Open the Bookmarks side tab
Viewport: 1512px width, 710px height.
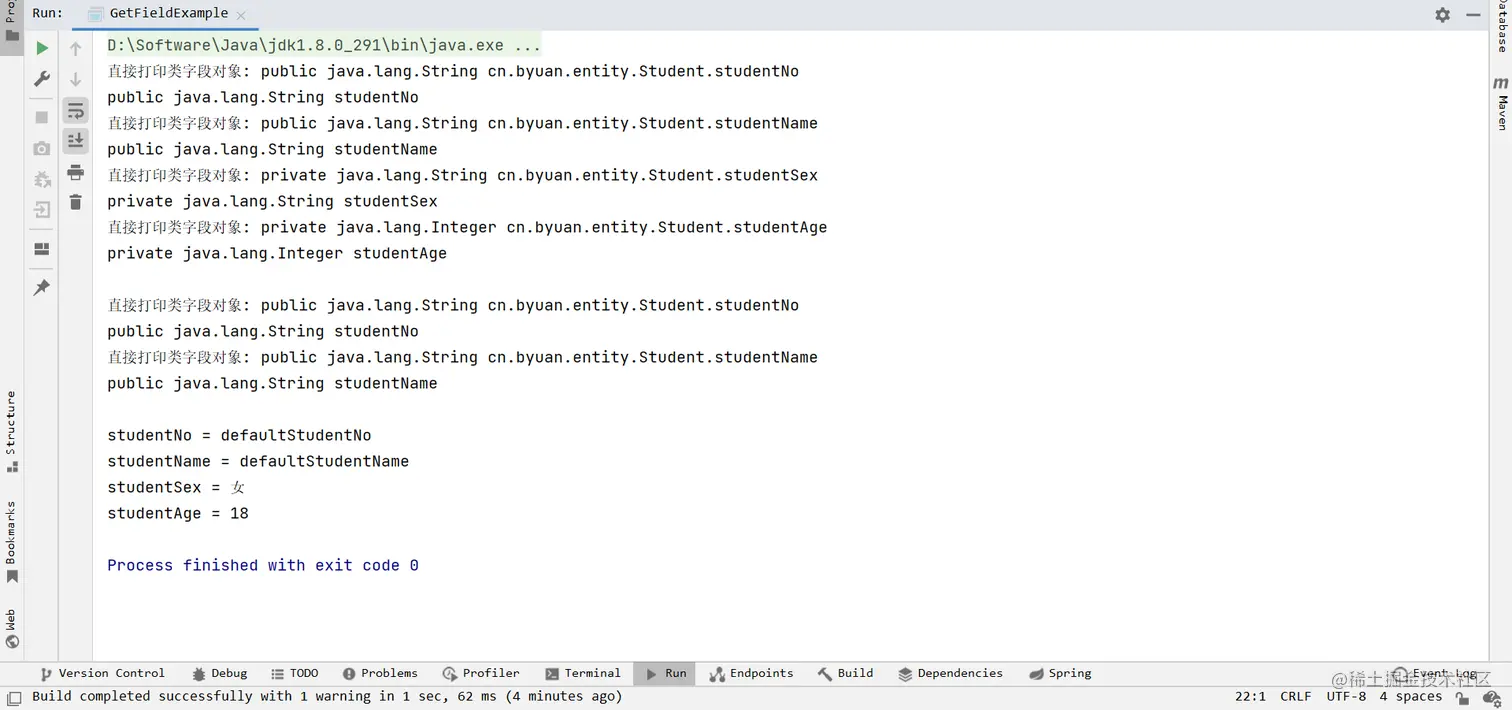click(x=11, y=542)
